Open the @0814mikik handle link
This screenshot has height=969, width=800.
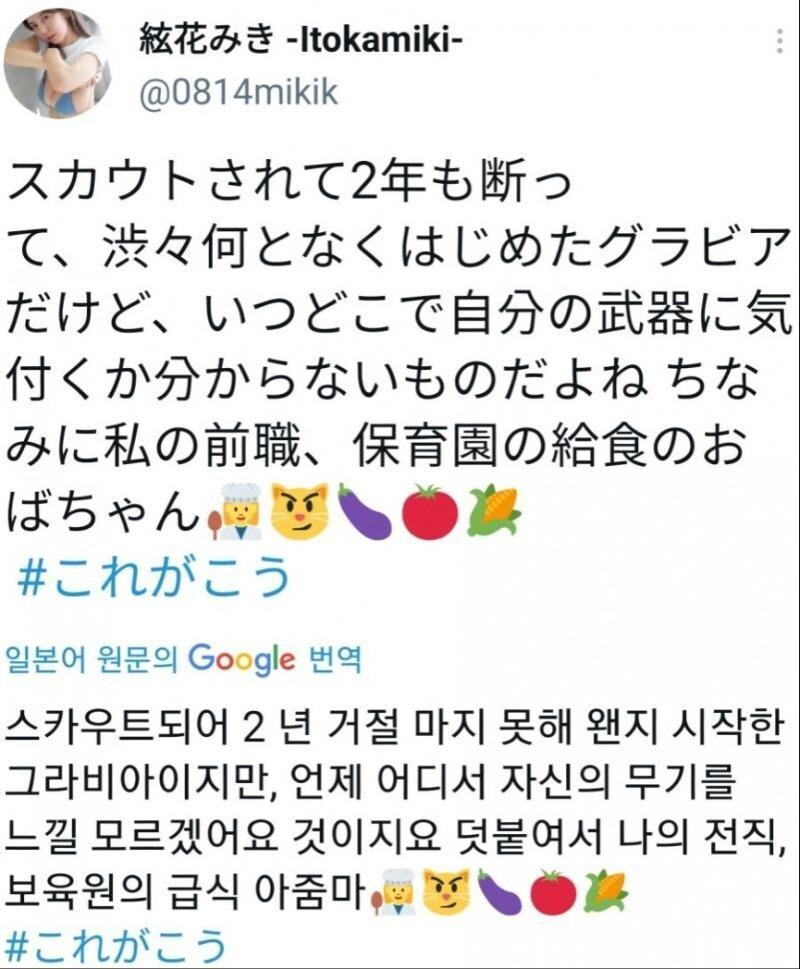click(x=239, y=93)
